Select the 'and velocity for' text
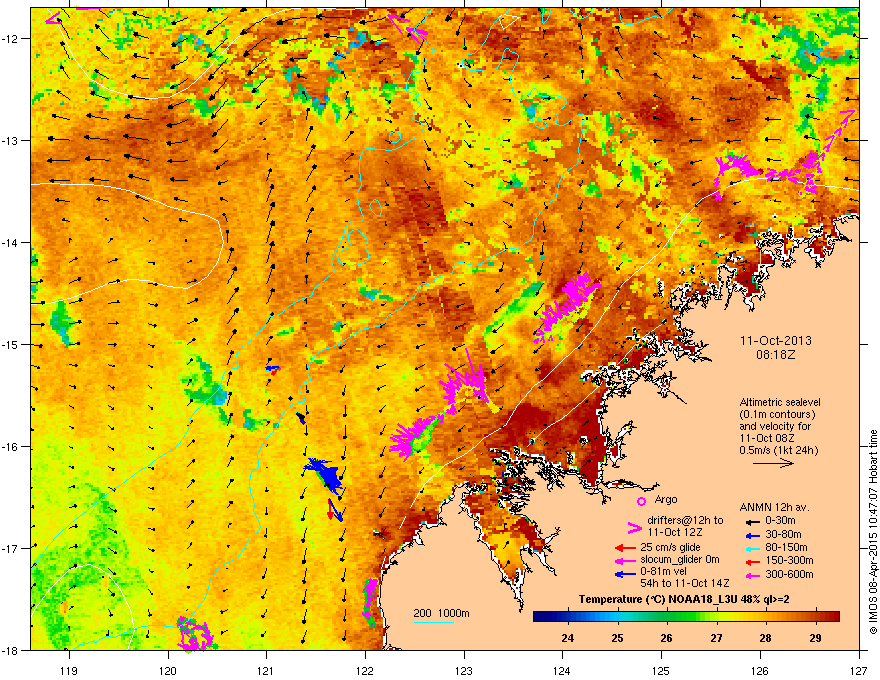 (774, 426)
